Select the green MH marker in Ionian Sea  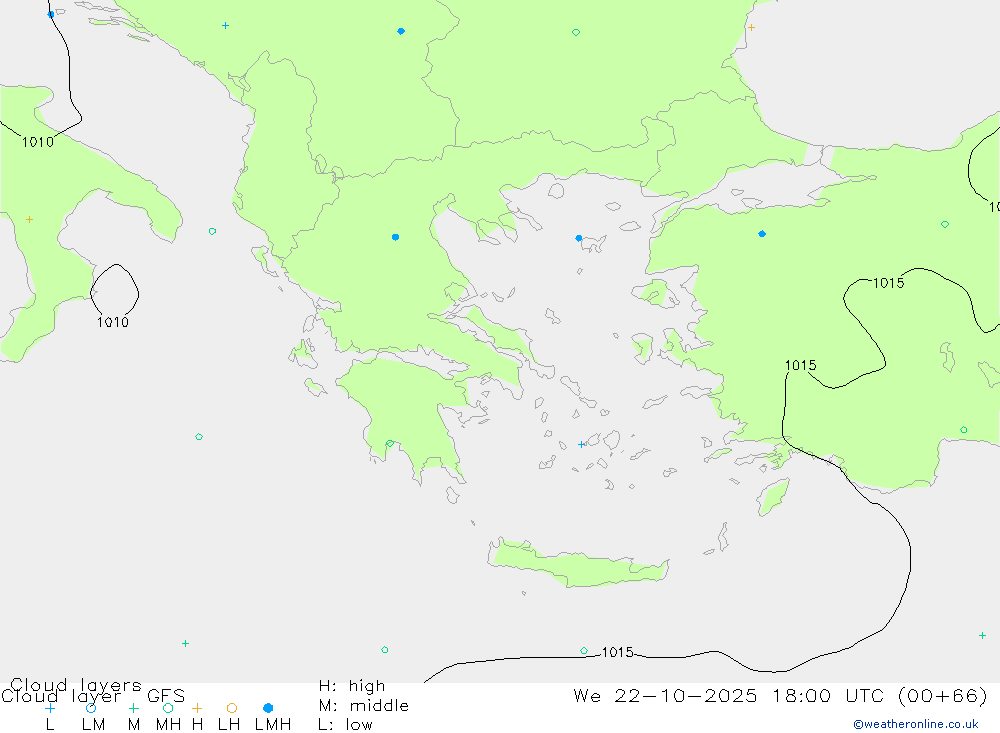199,437
